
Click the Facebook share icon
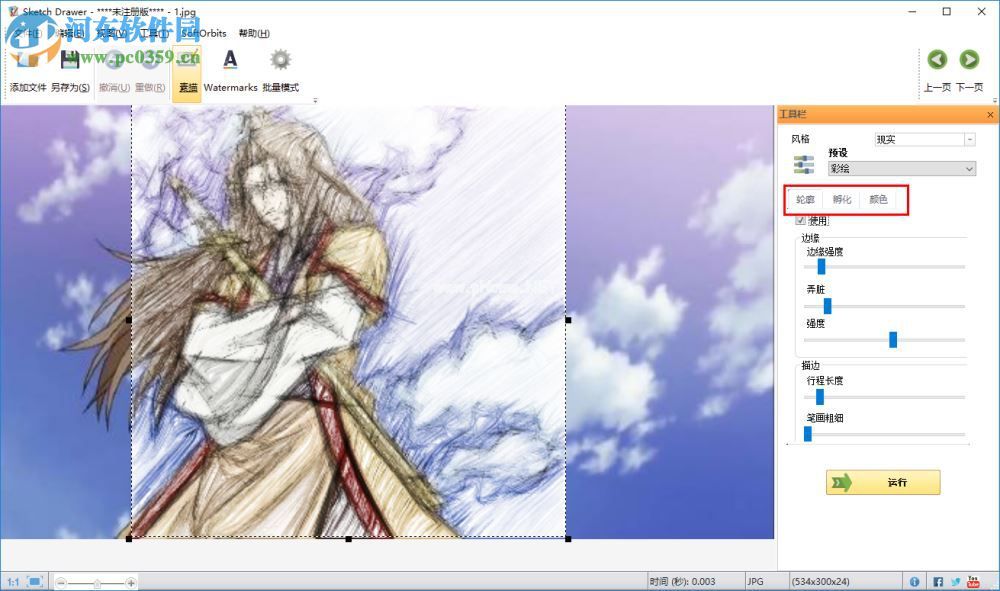tap(938, 581)
